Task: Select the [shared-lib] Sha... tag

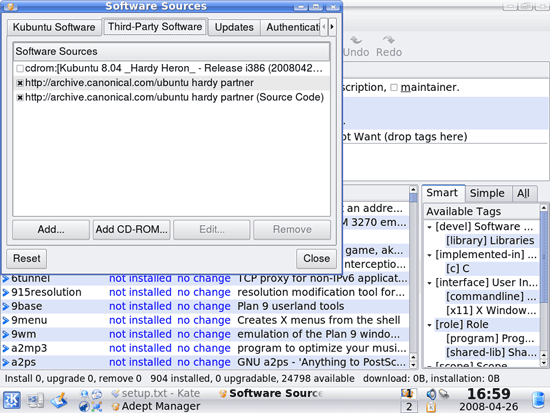Action: pyautogui.click(x=491, y=353)
